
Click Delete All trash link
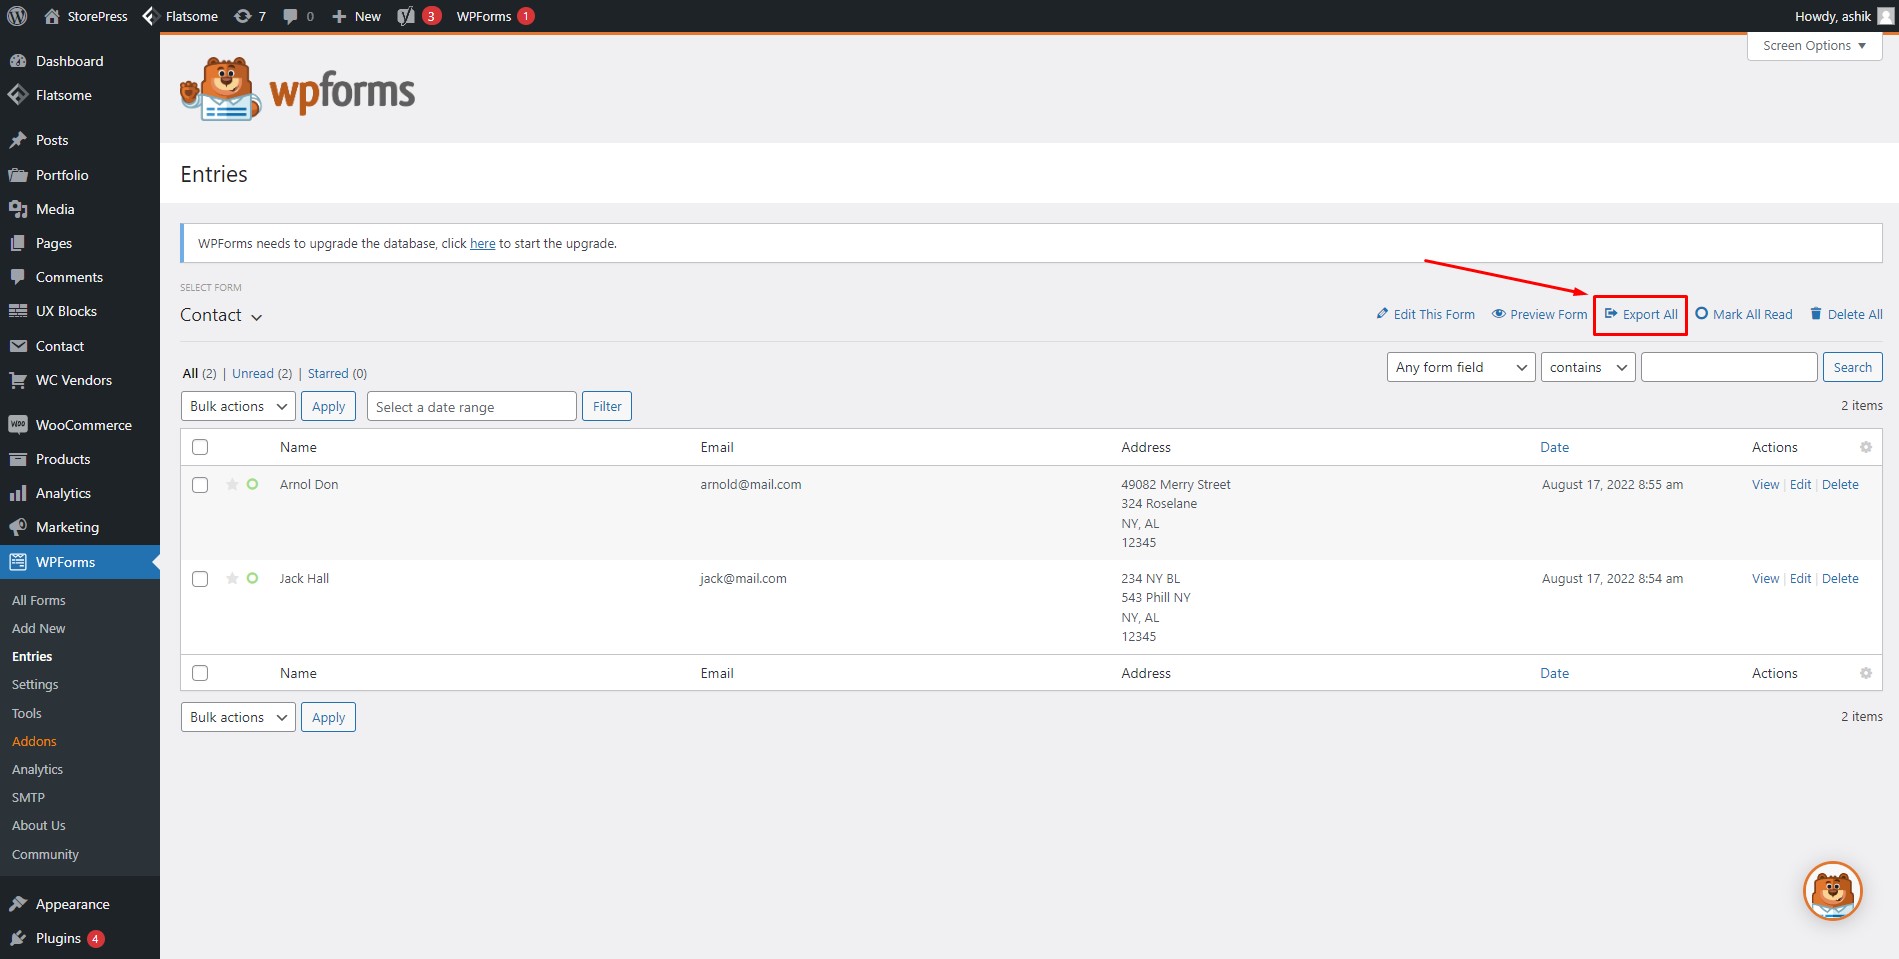click(x=1846, y=314)
